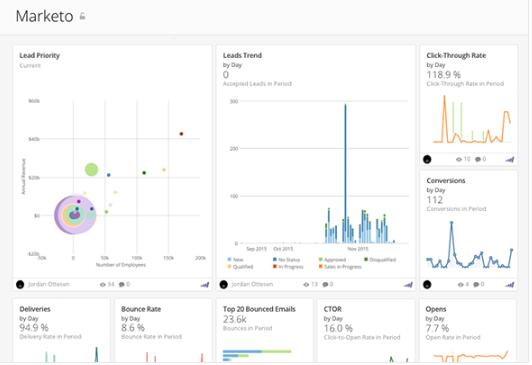532x365 pixels.
Task: Click the chart type icon on Lead Priority card
Action: coord(205,285)
